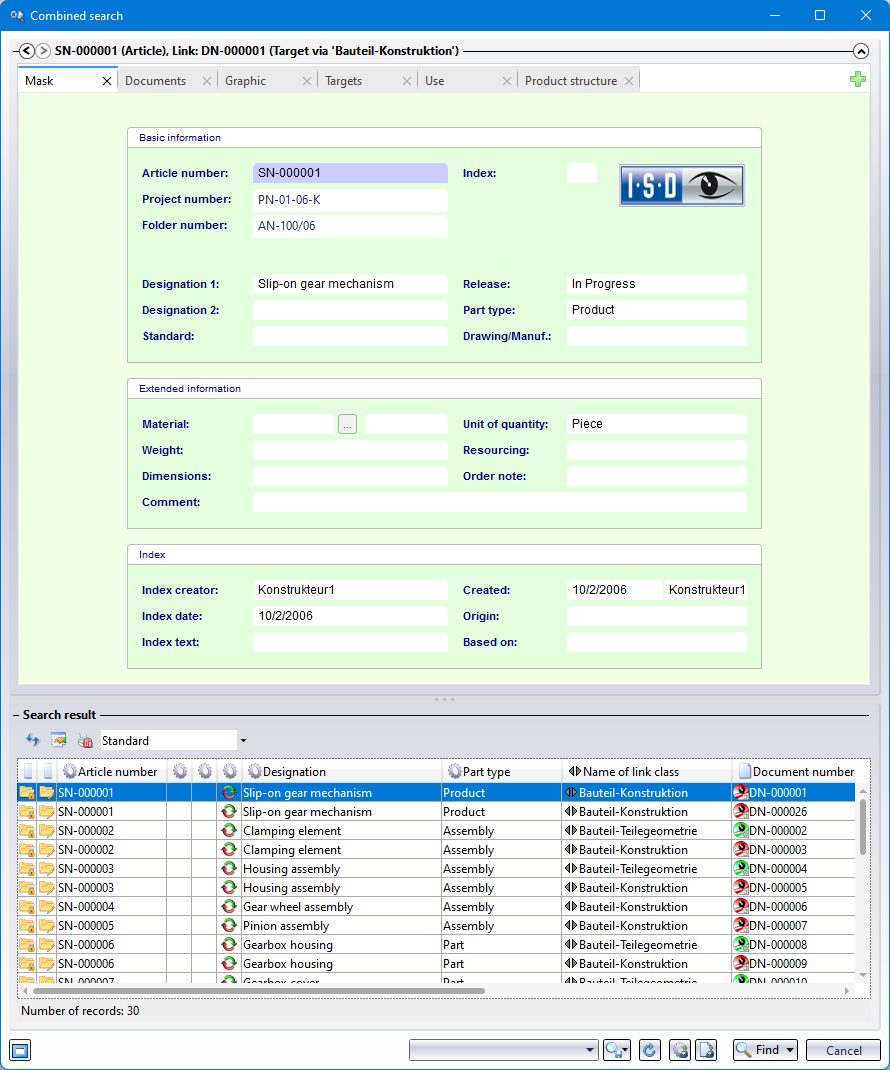
Task: Click the locked folder icon in first SN-000001 row
Action: [27, 792]
